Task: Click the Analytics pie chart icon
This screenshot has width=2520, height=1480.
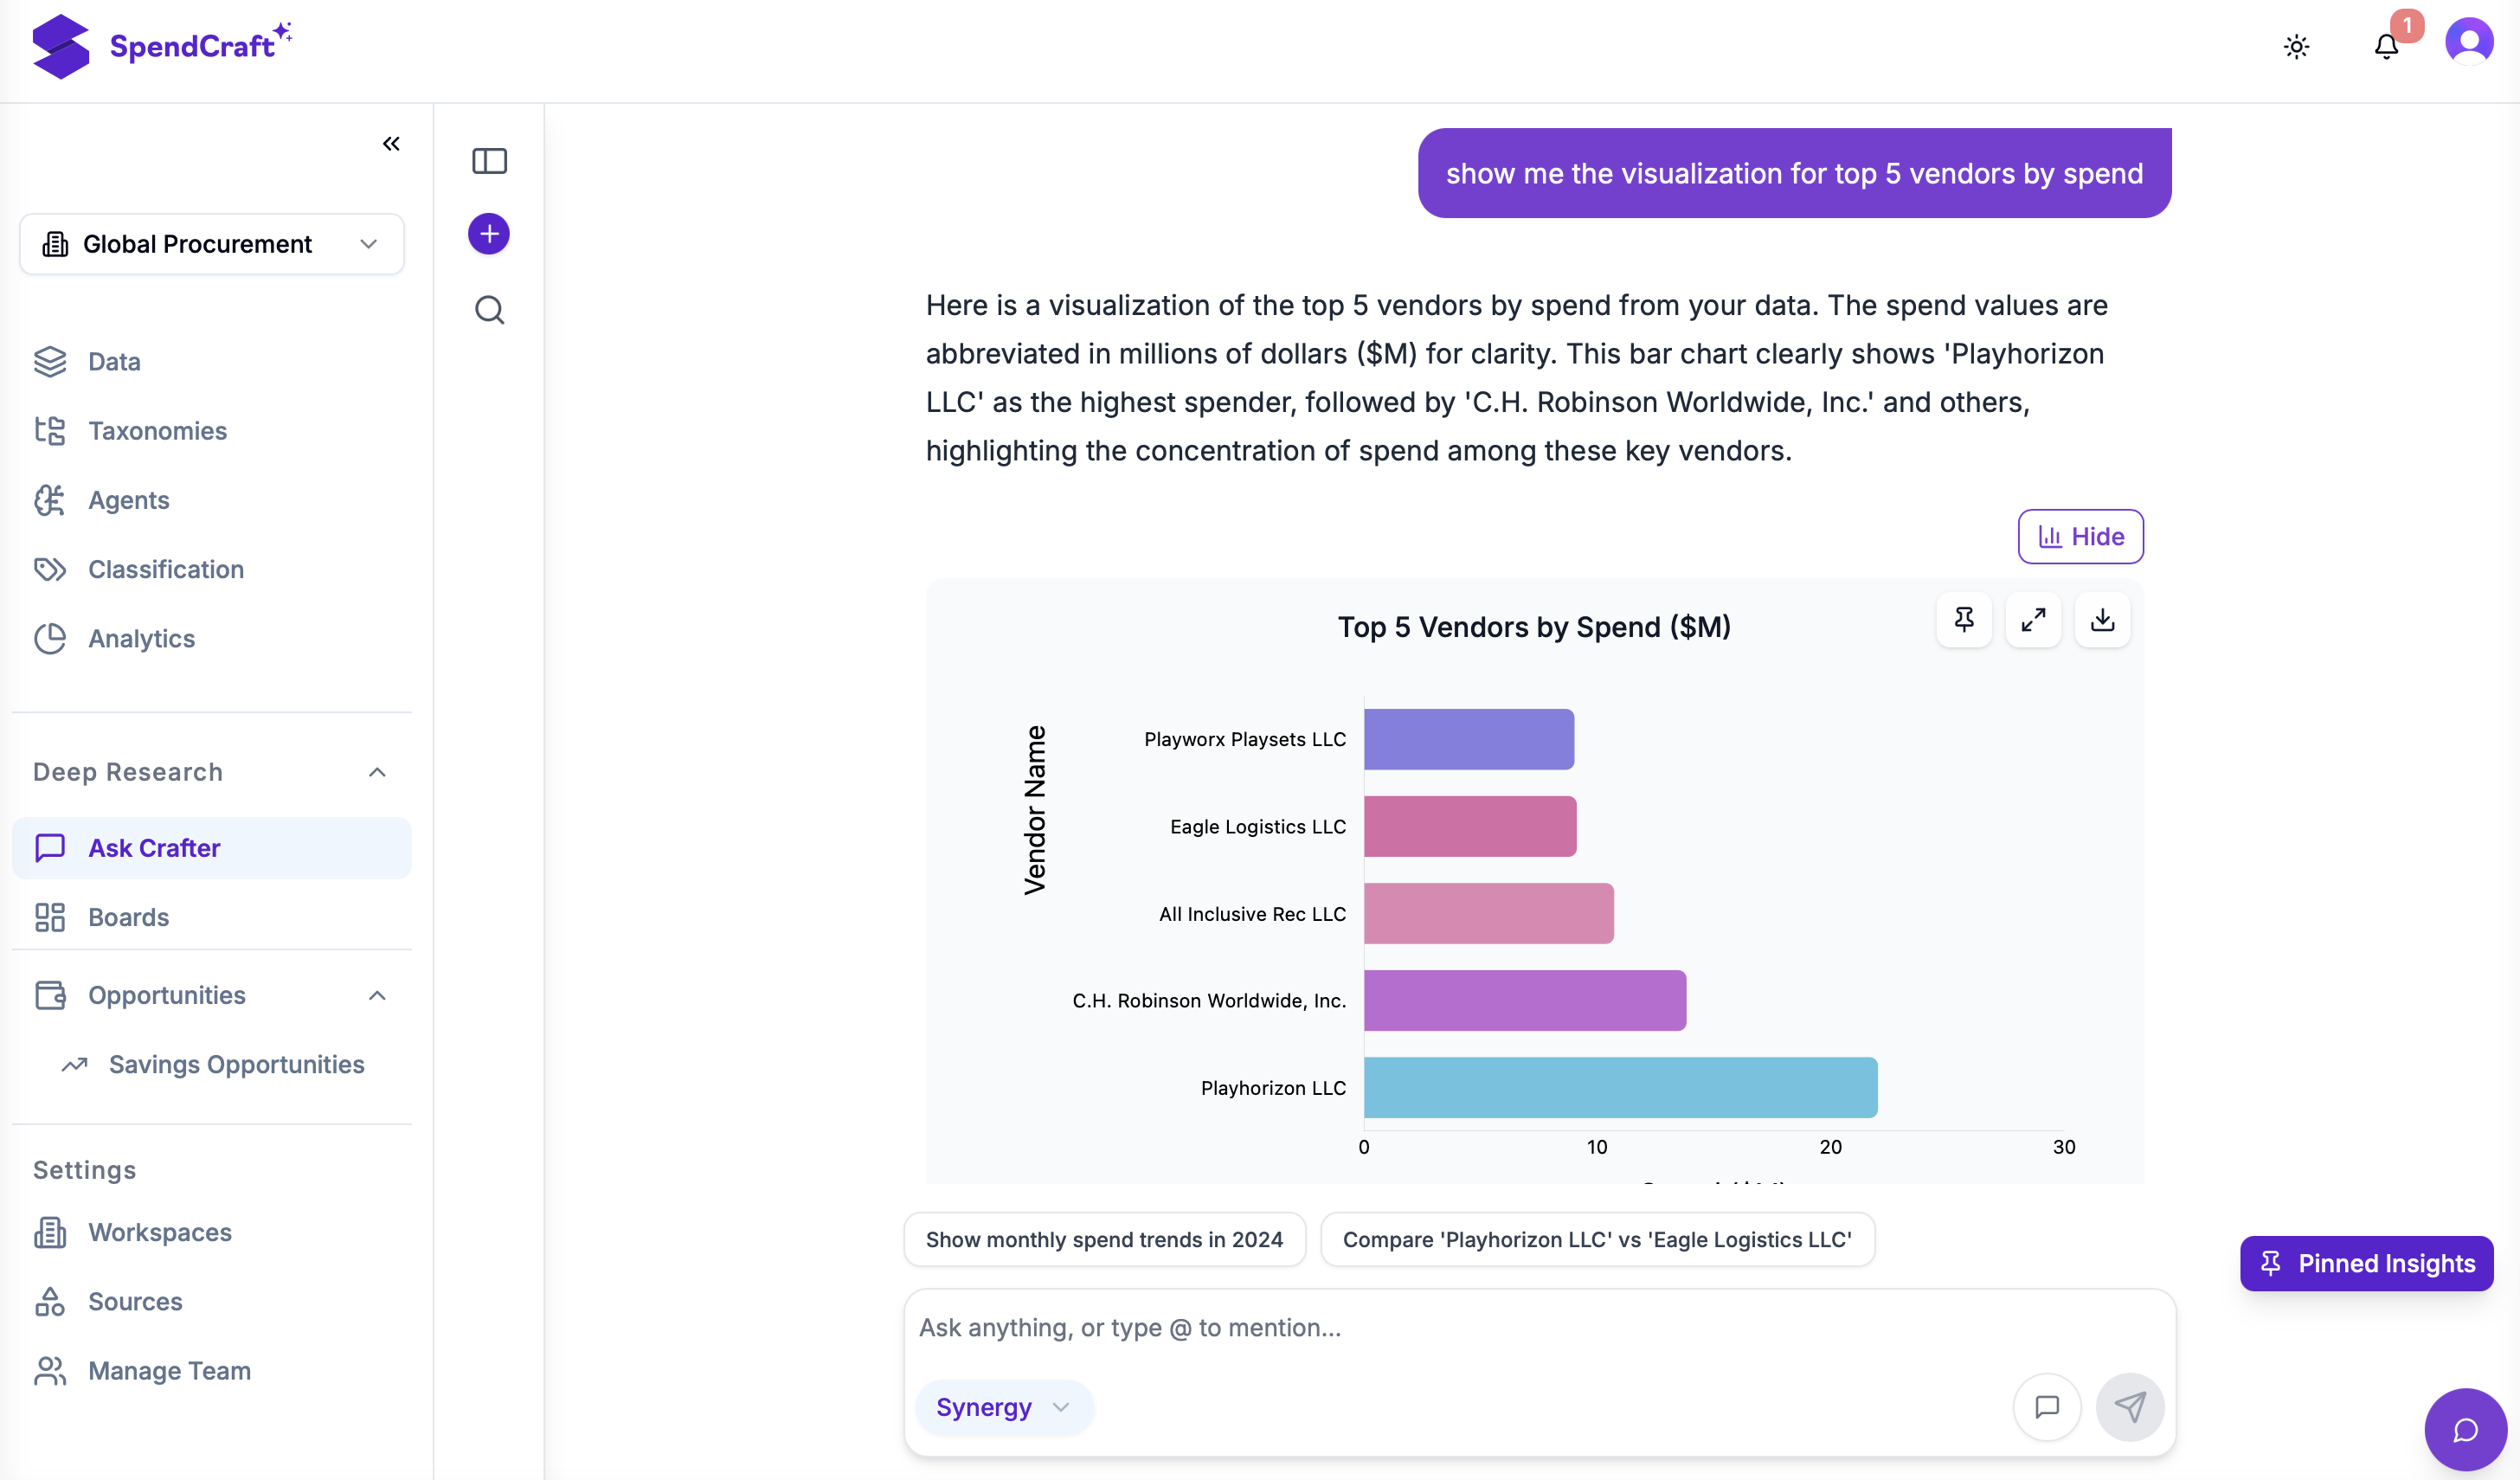Action: pyautogui.click(x=50, y=638)
